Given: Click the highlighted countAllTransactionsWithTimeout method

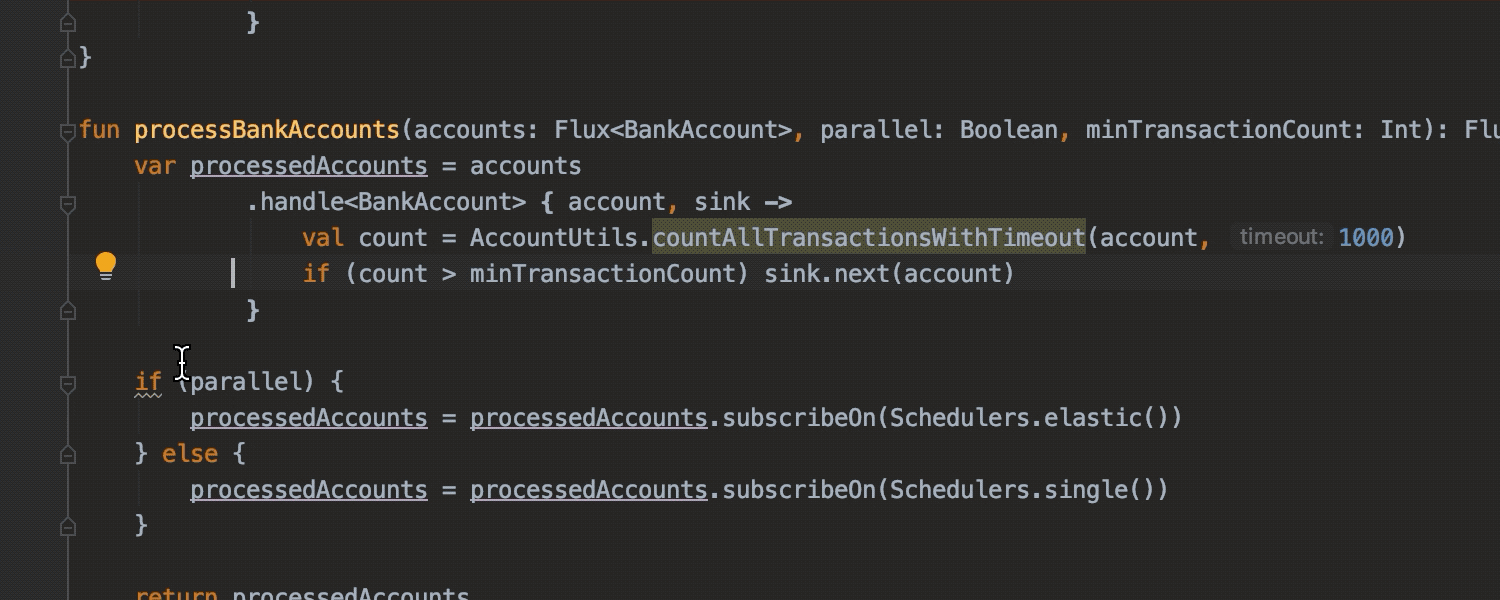Looking at the screenshot, I should click(869, 237).
